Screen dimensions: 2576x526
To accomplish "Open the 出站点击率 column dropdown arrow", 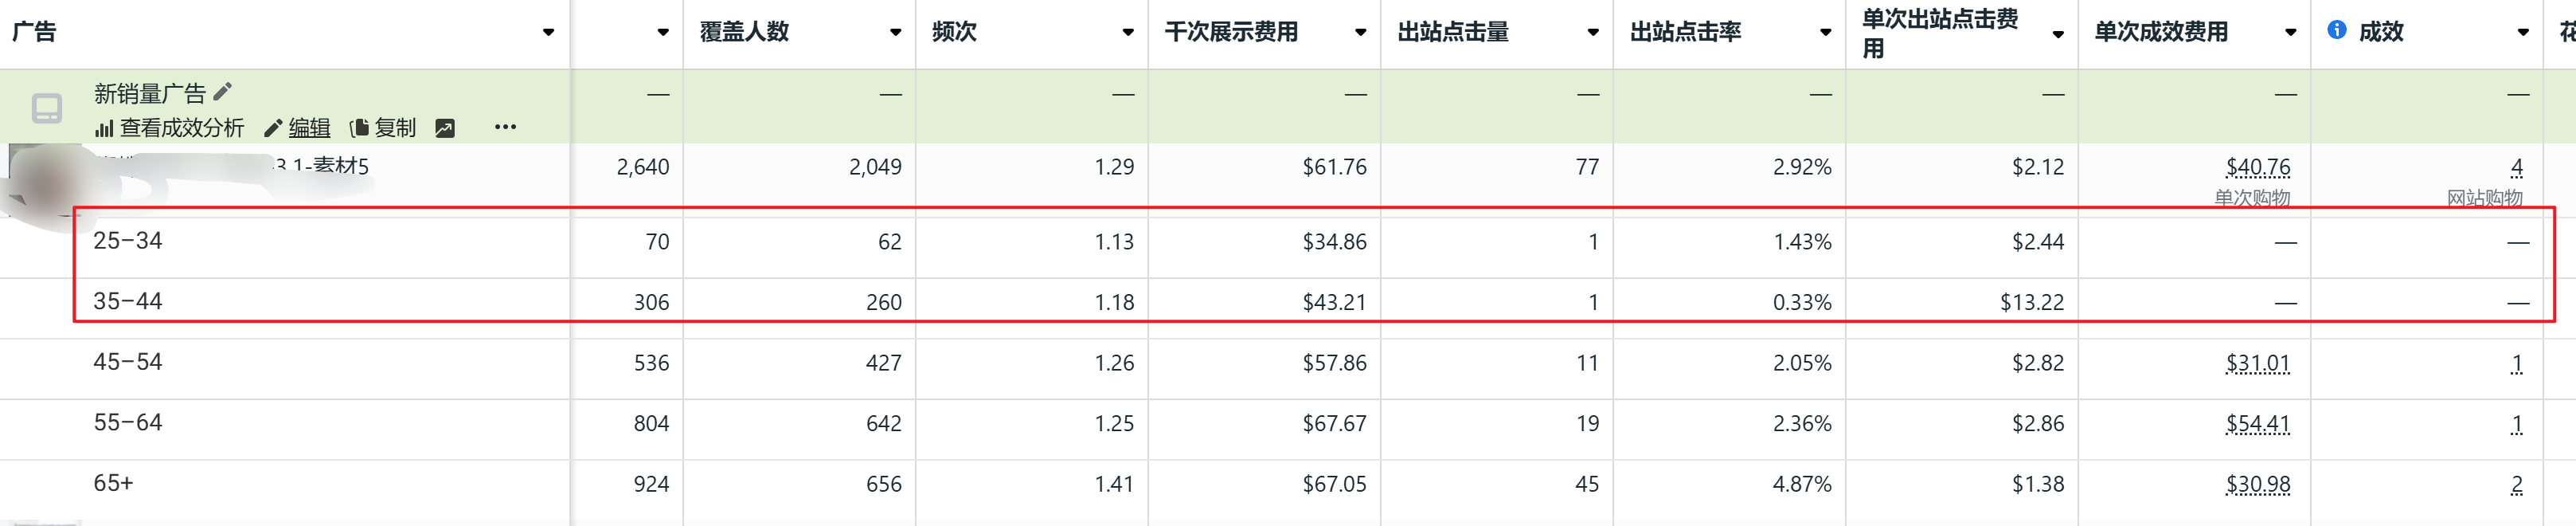I will [1825, 32].
